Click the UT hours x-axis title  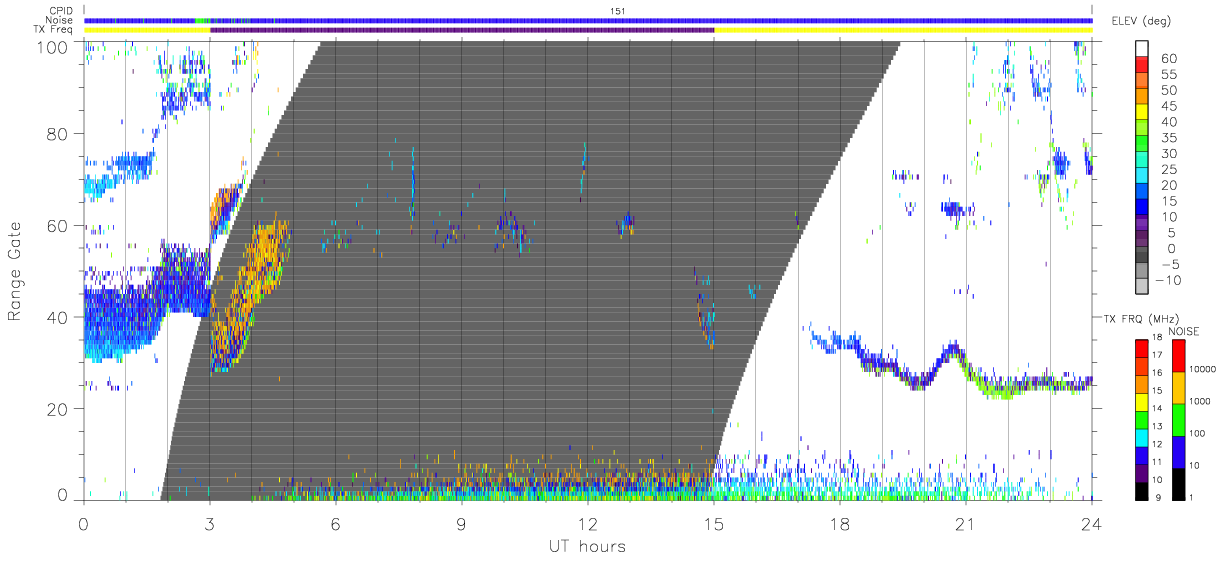pos(587,546)
